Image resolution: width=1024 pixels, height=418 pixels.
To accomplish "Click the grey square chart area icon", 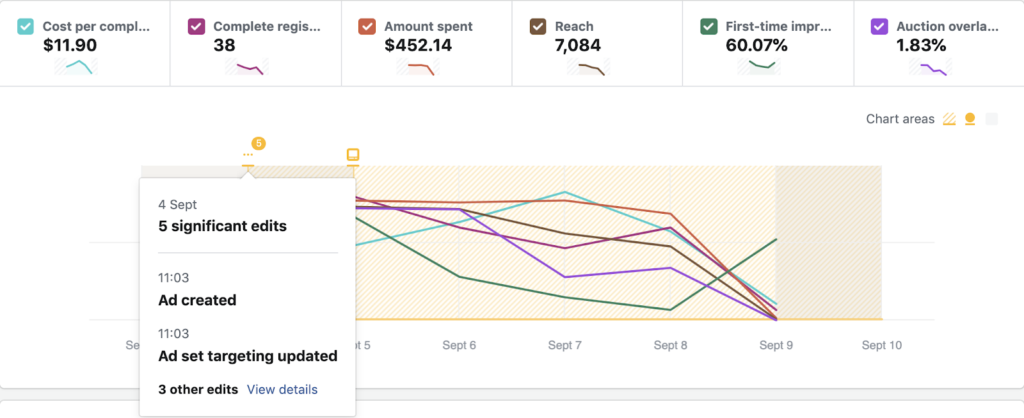I will [991, 120].
